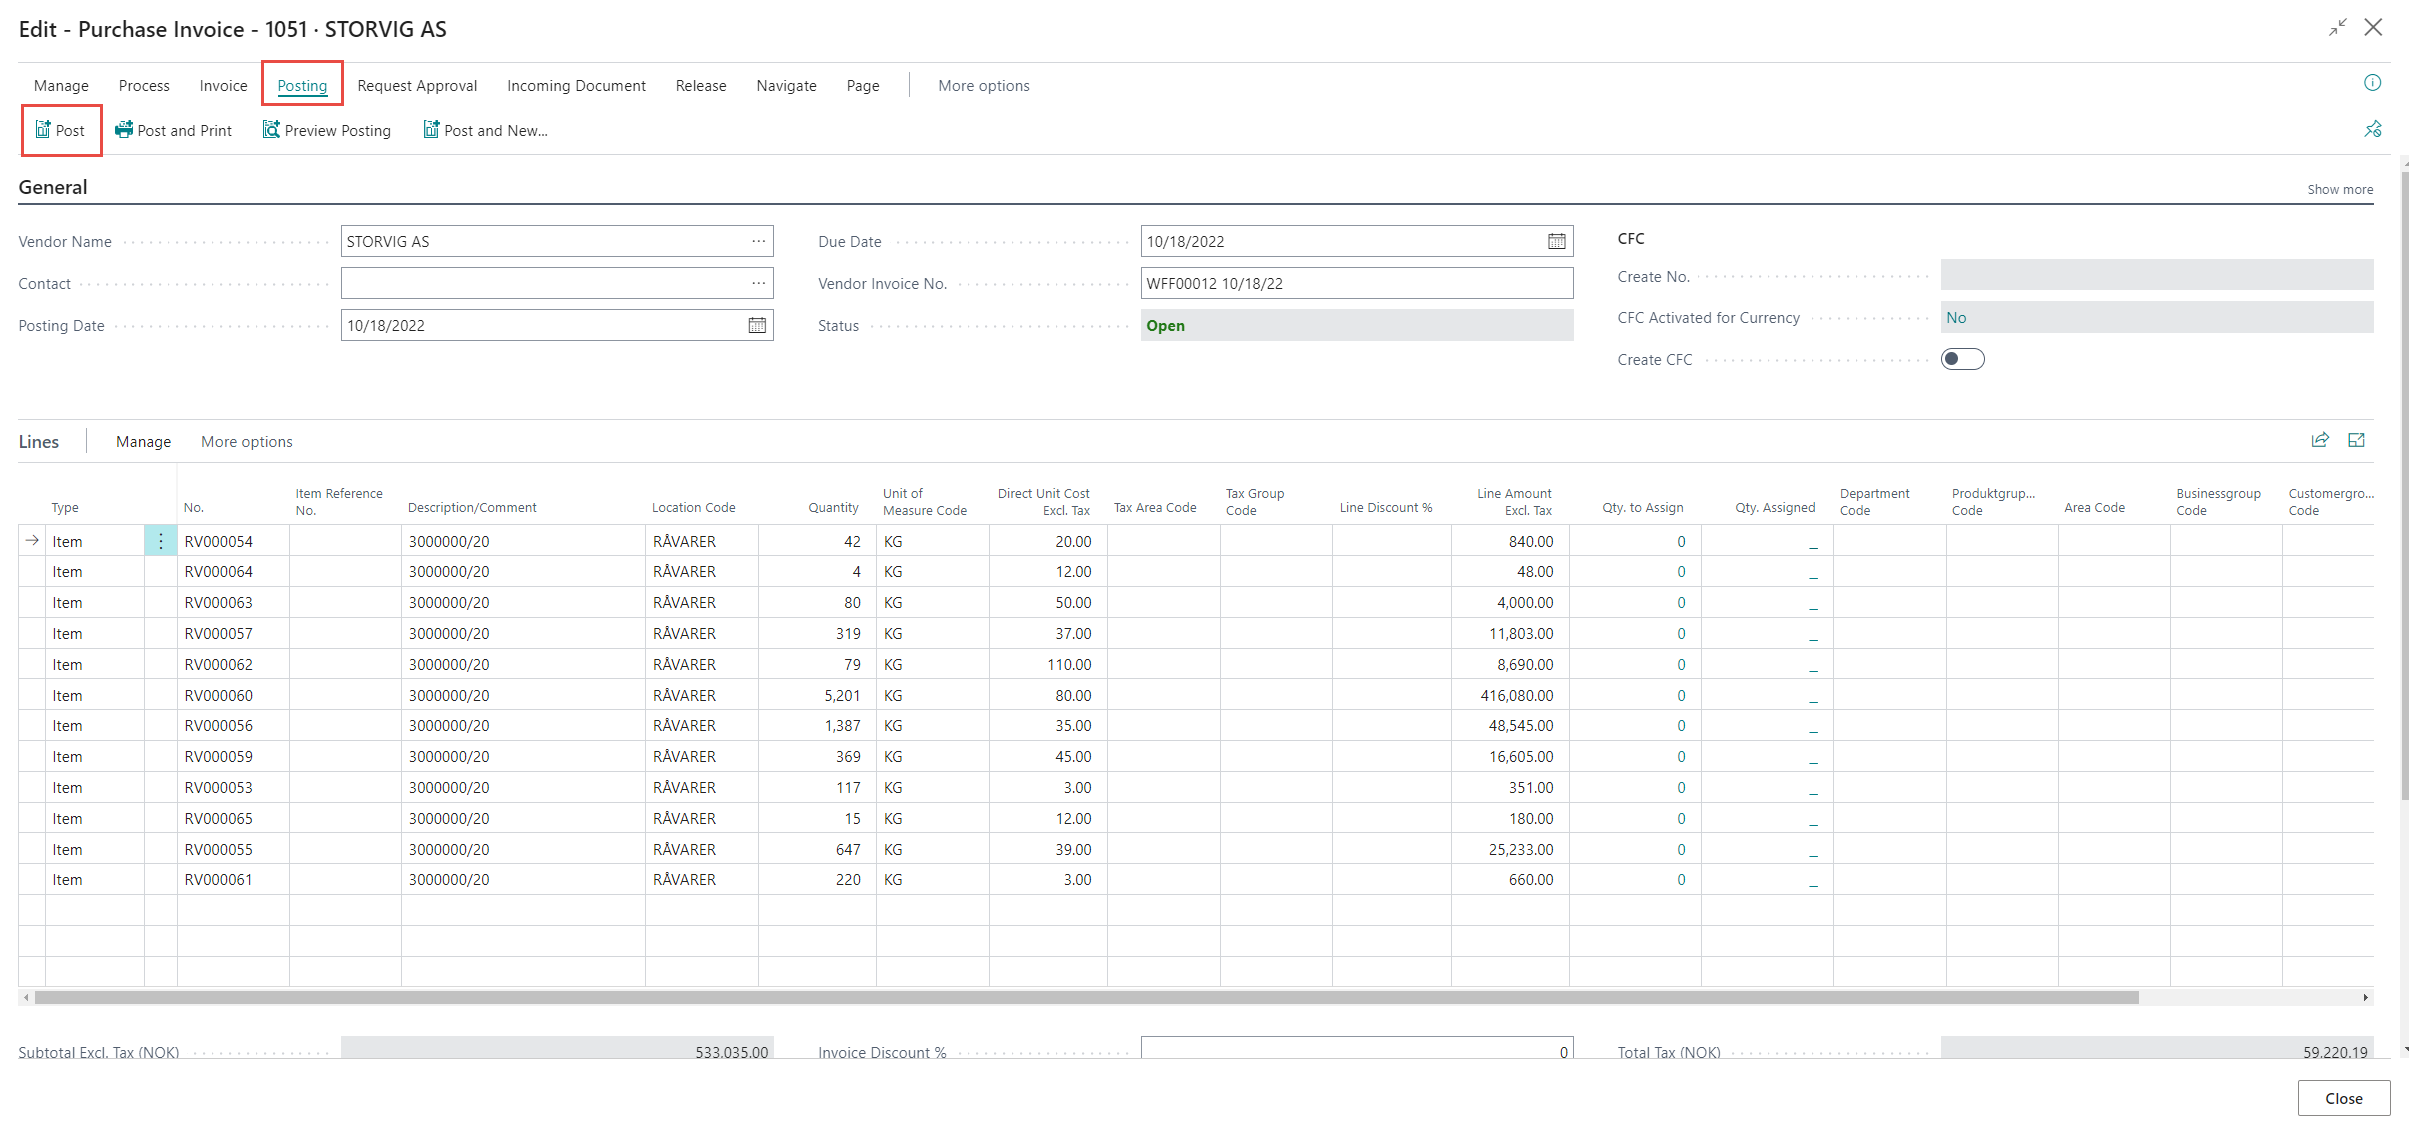Open the Due Date calendar picker
This screenshot has width=2409, height=1133.
click(1556, 241)
